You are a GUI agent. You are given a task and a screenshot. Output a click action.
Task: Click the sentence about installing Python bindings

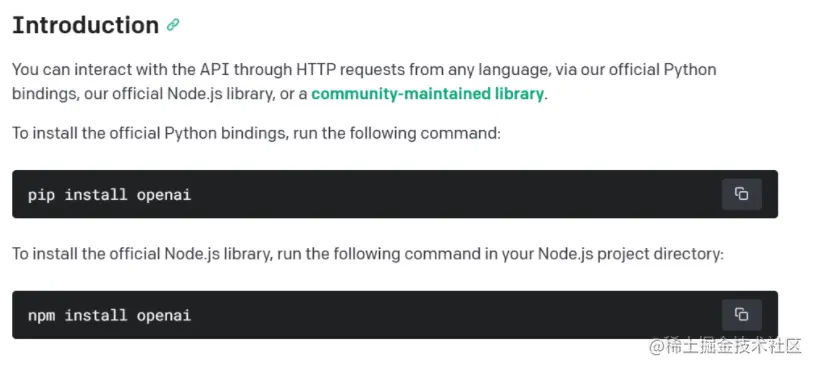(x=256, y=134)
